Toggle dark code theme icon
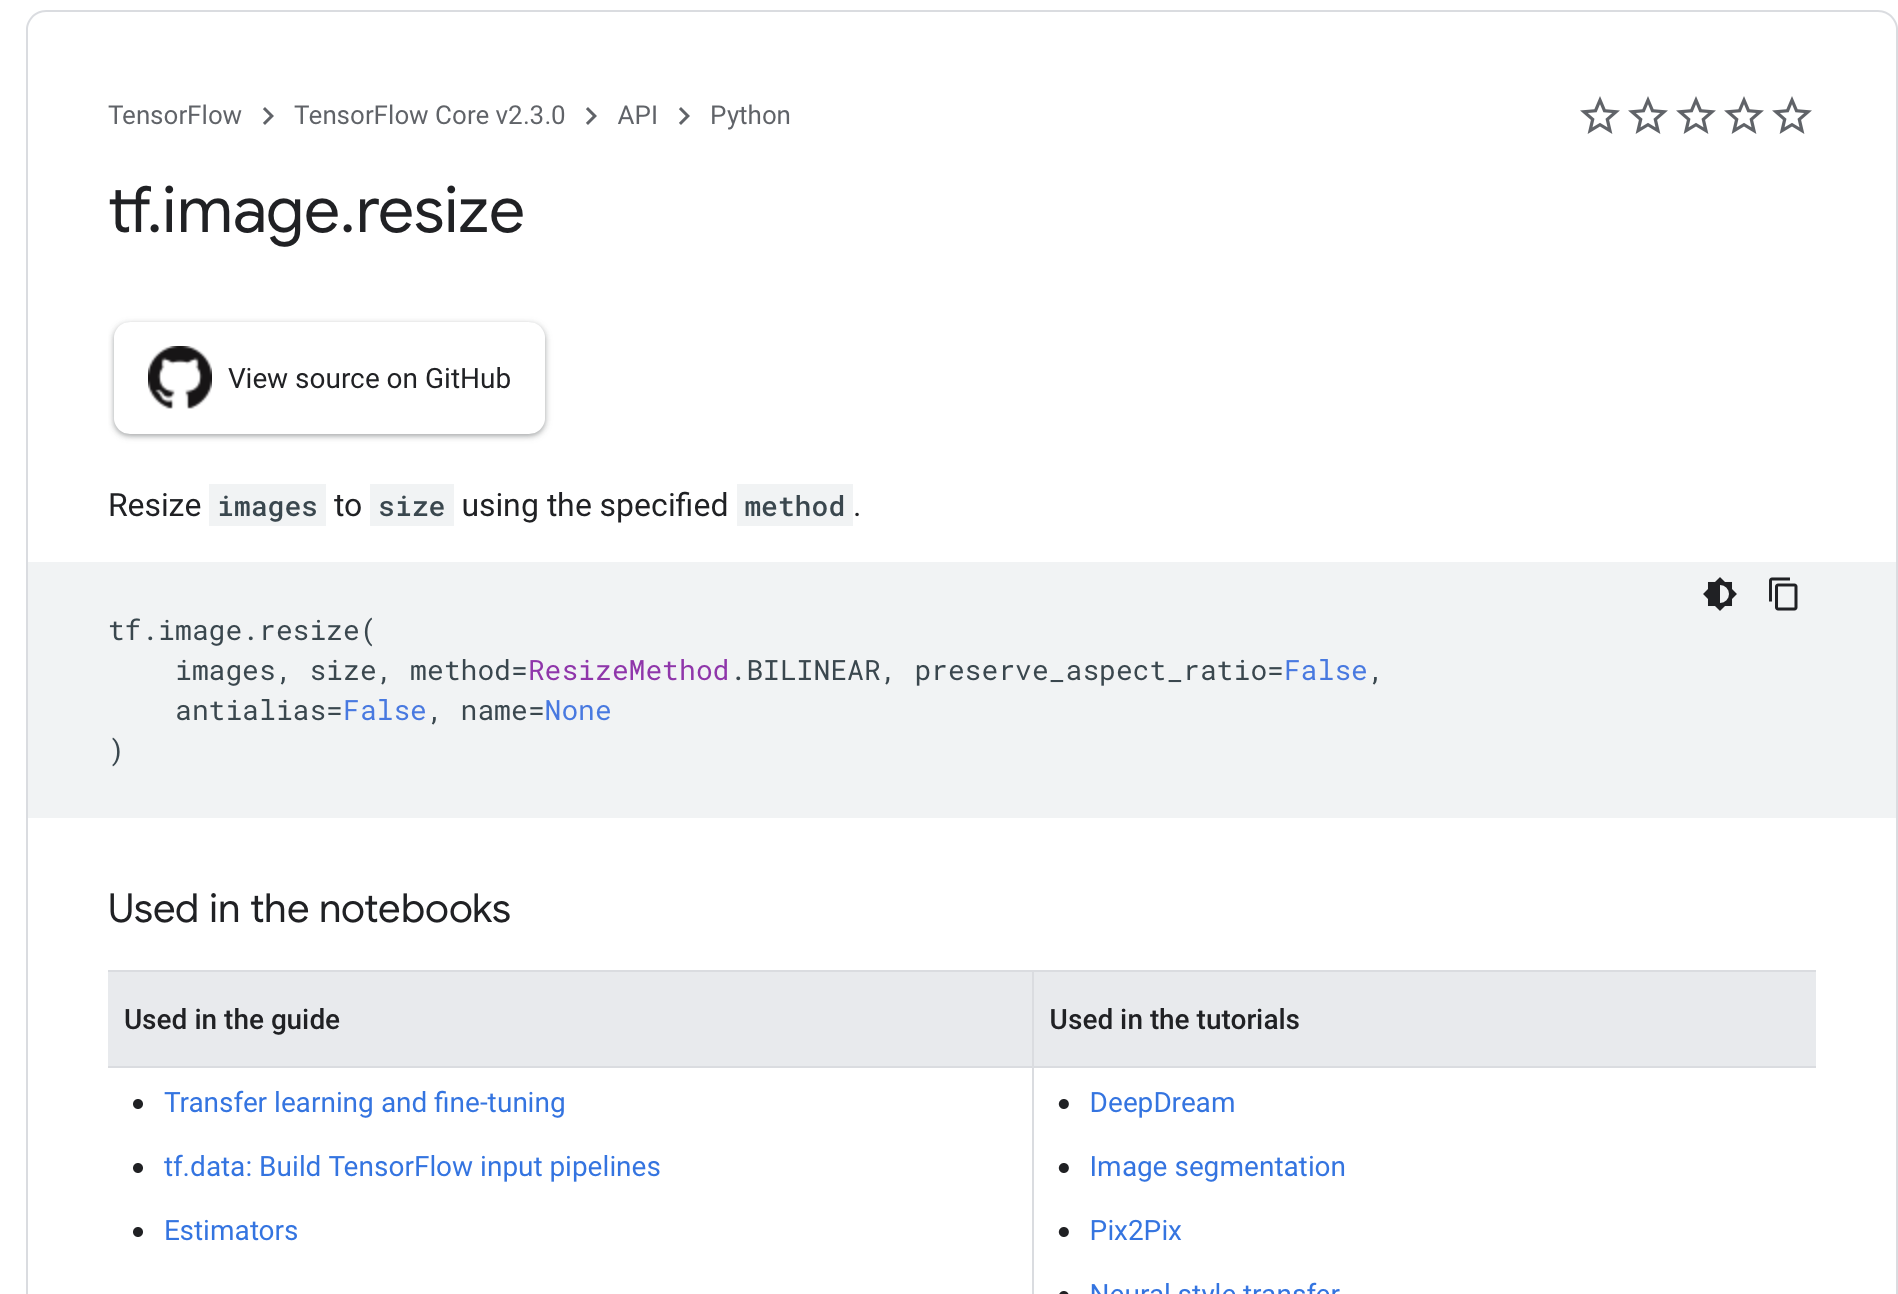This screenshot has width=1898, height=1294. (x=1720, y=594)
